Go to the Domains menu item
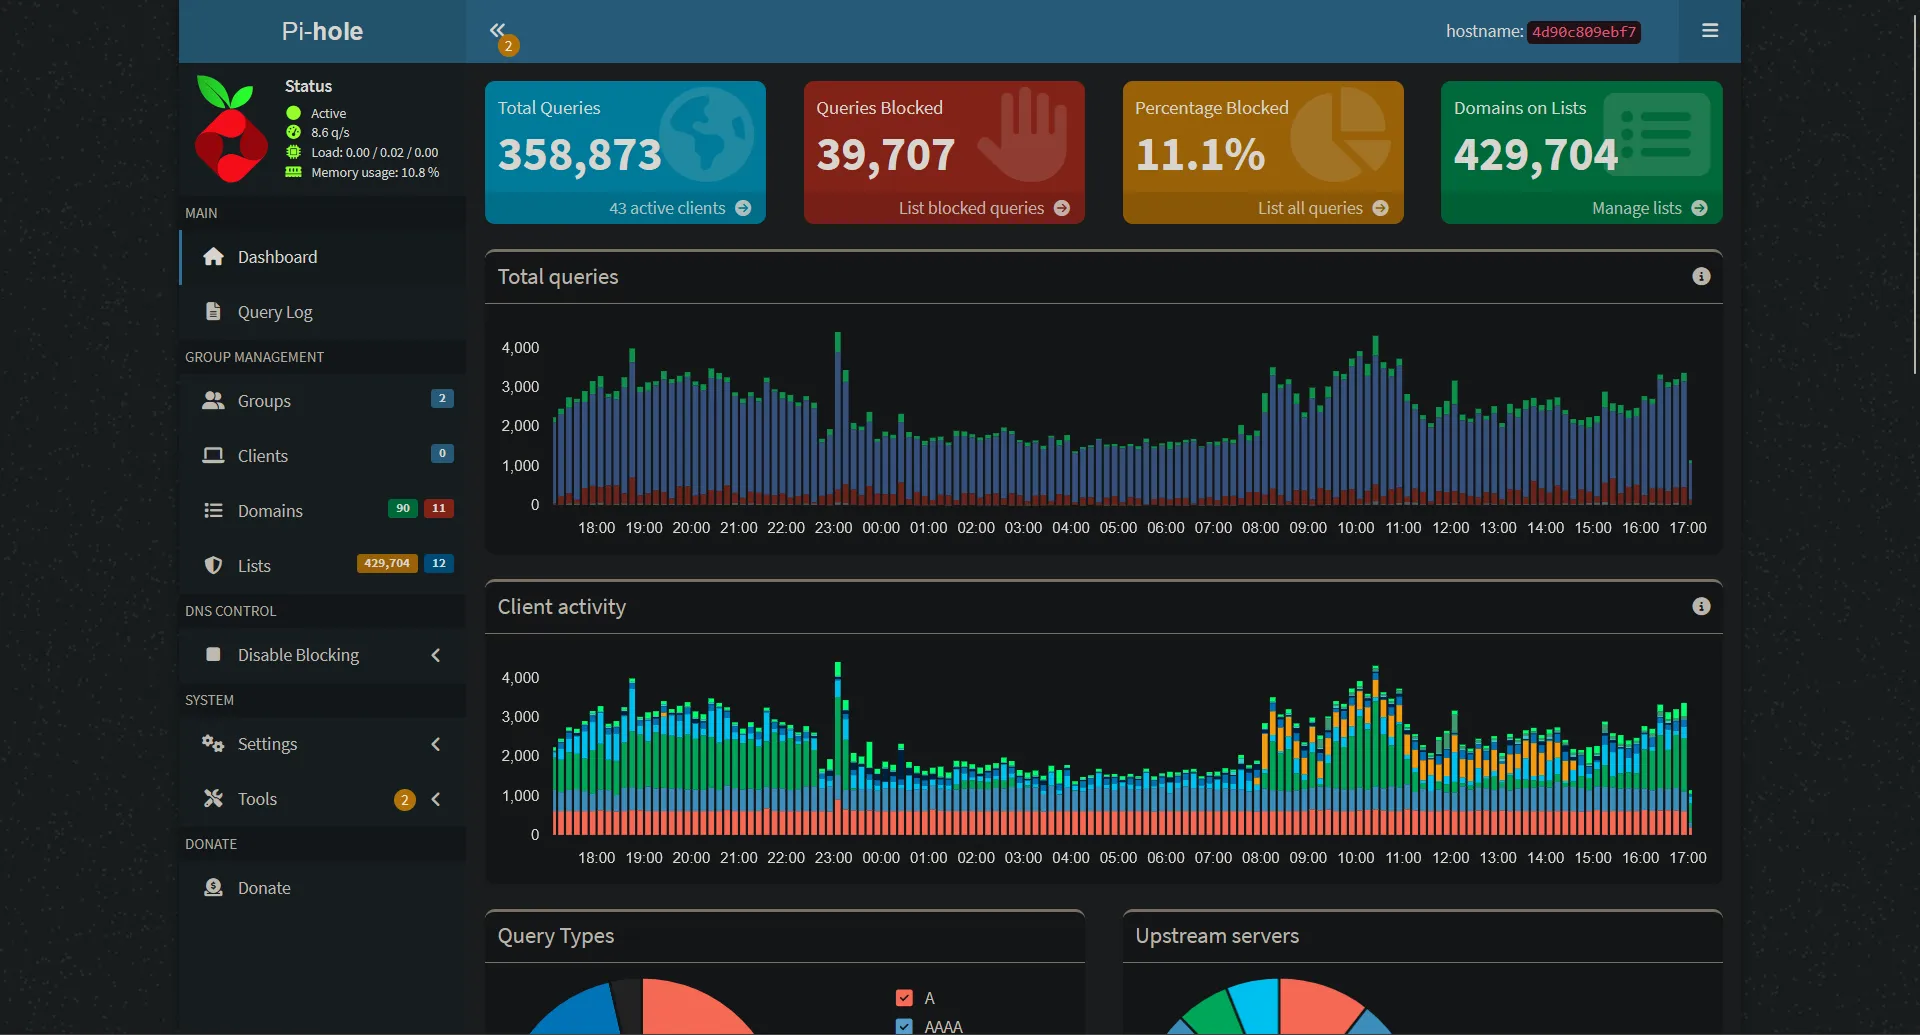This screenshot has width=1920, height=1035. pos(270,511)
